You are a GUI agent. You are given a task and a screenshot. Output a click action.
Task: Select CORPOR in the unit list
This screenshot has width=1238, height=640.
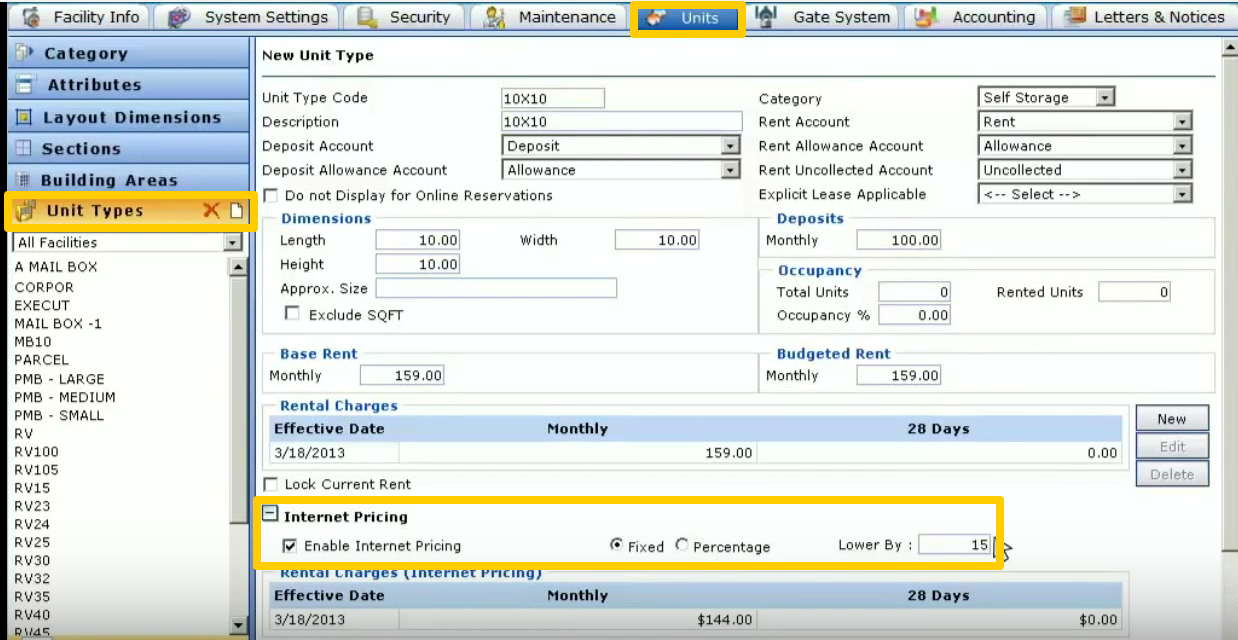click(44, 287)
